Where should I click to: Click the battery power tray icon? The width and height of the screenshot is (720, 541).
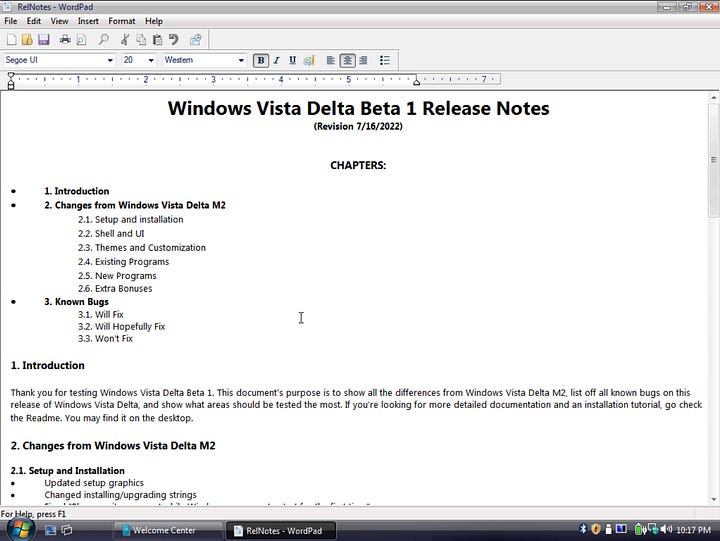tap(640, 530)
